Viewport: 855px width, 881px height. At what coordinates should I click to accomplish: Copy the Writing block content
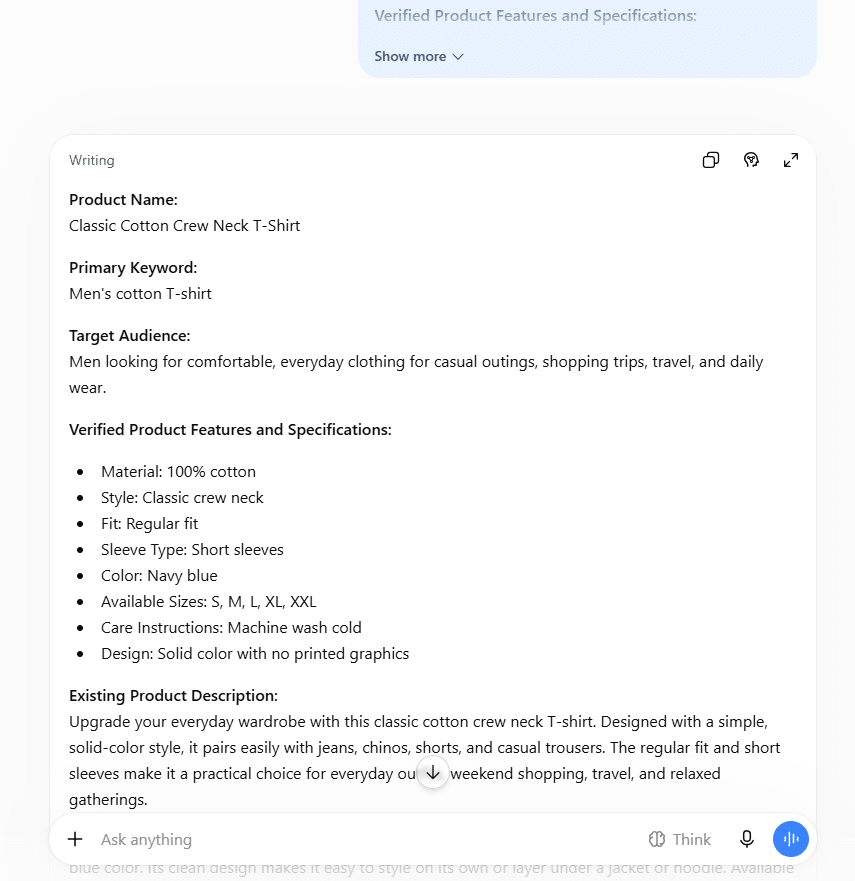coord(711,160)
